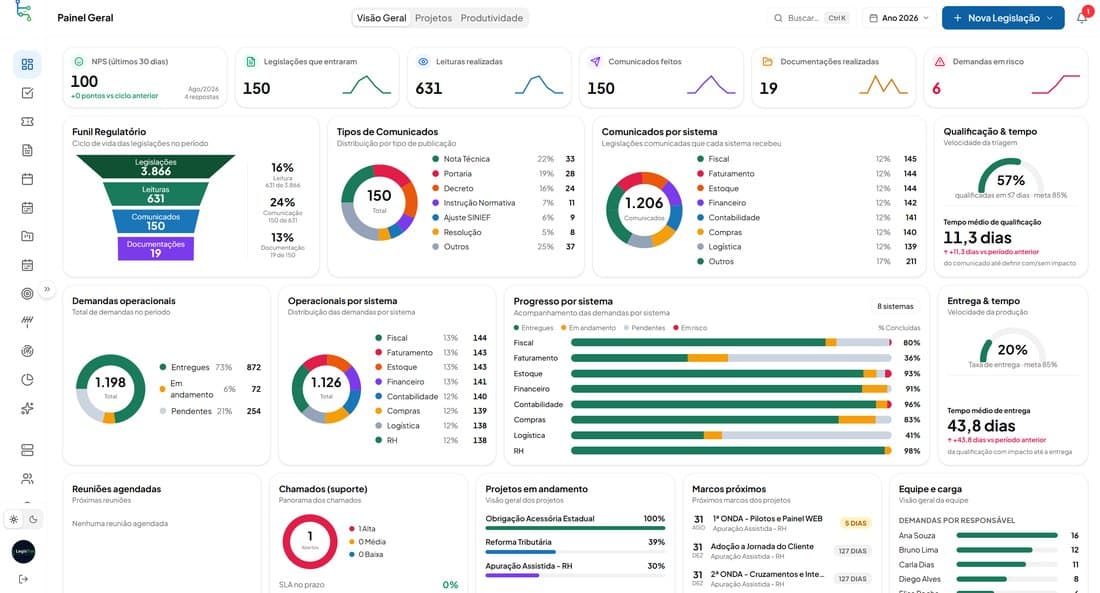Image resolution: width=1100 pixels, height=593 pixels.
Task: Click the 1 Alta legend in Chamados
Action: [x=362, y=528]
